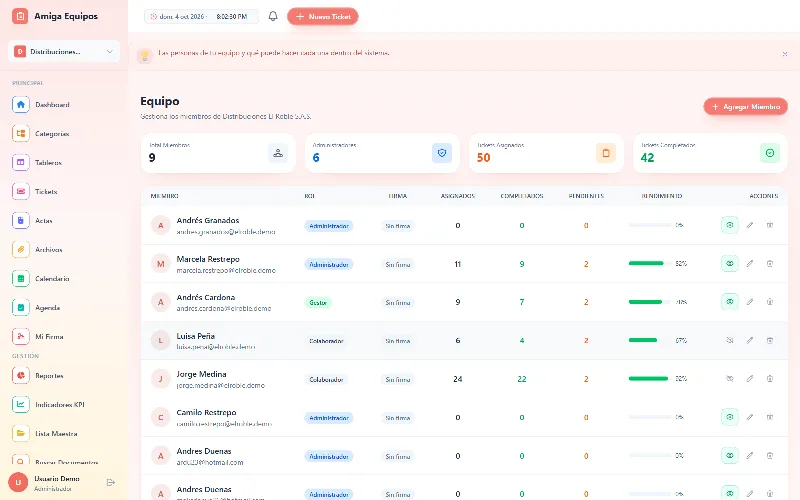Toggle visibility for Andres Duenas arcu23 row
This screenshot has width=800, height=500.
pos(730,456)
